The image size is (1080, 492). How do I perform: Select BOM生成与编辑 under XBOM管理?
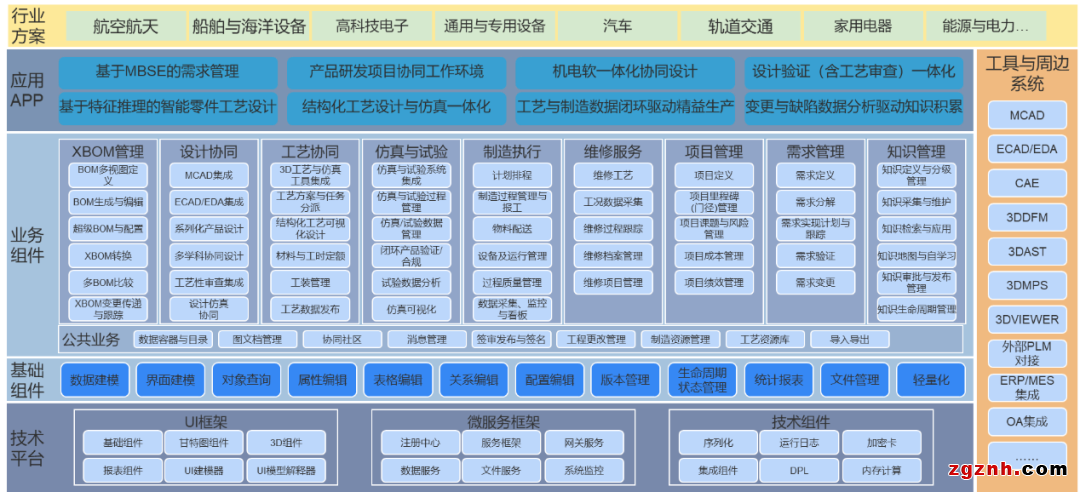(108, 202)
